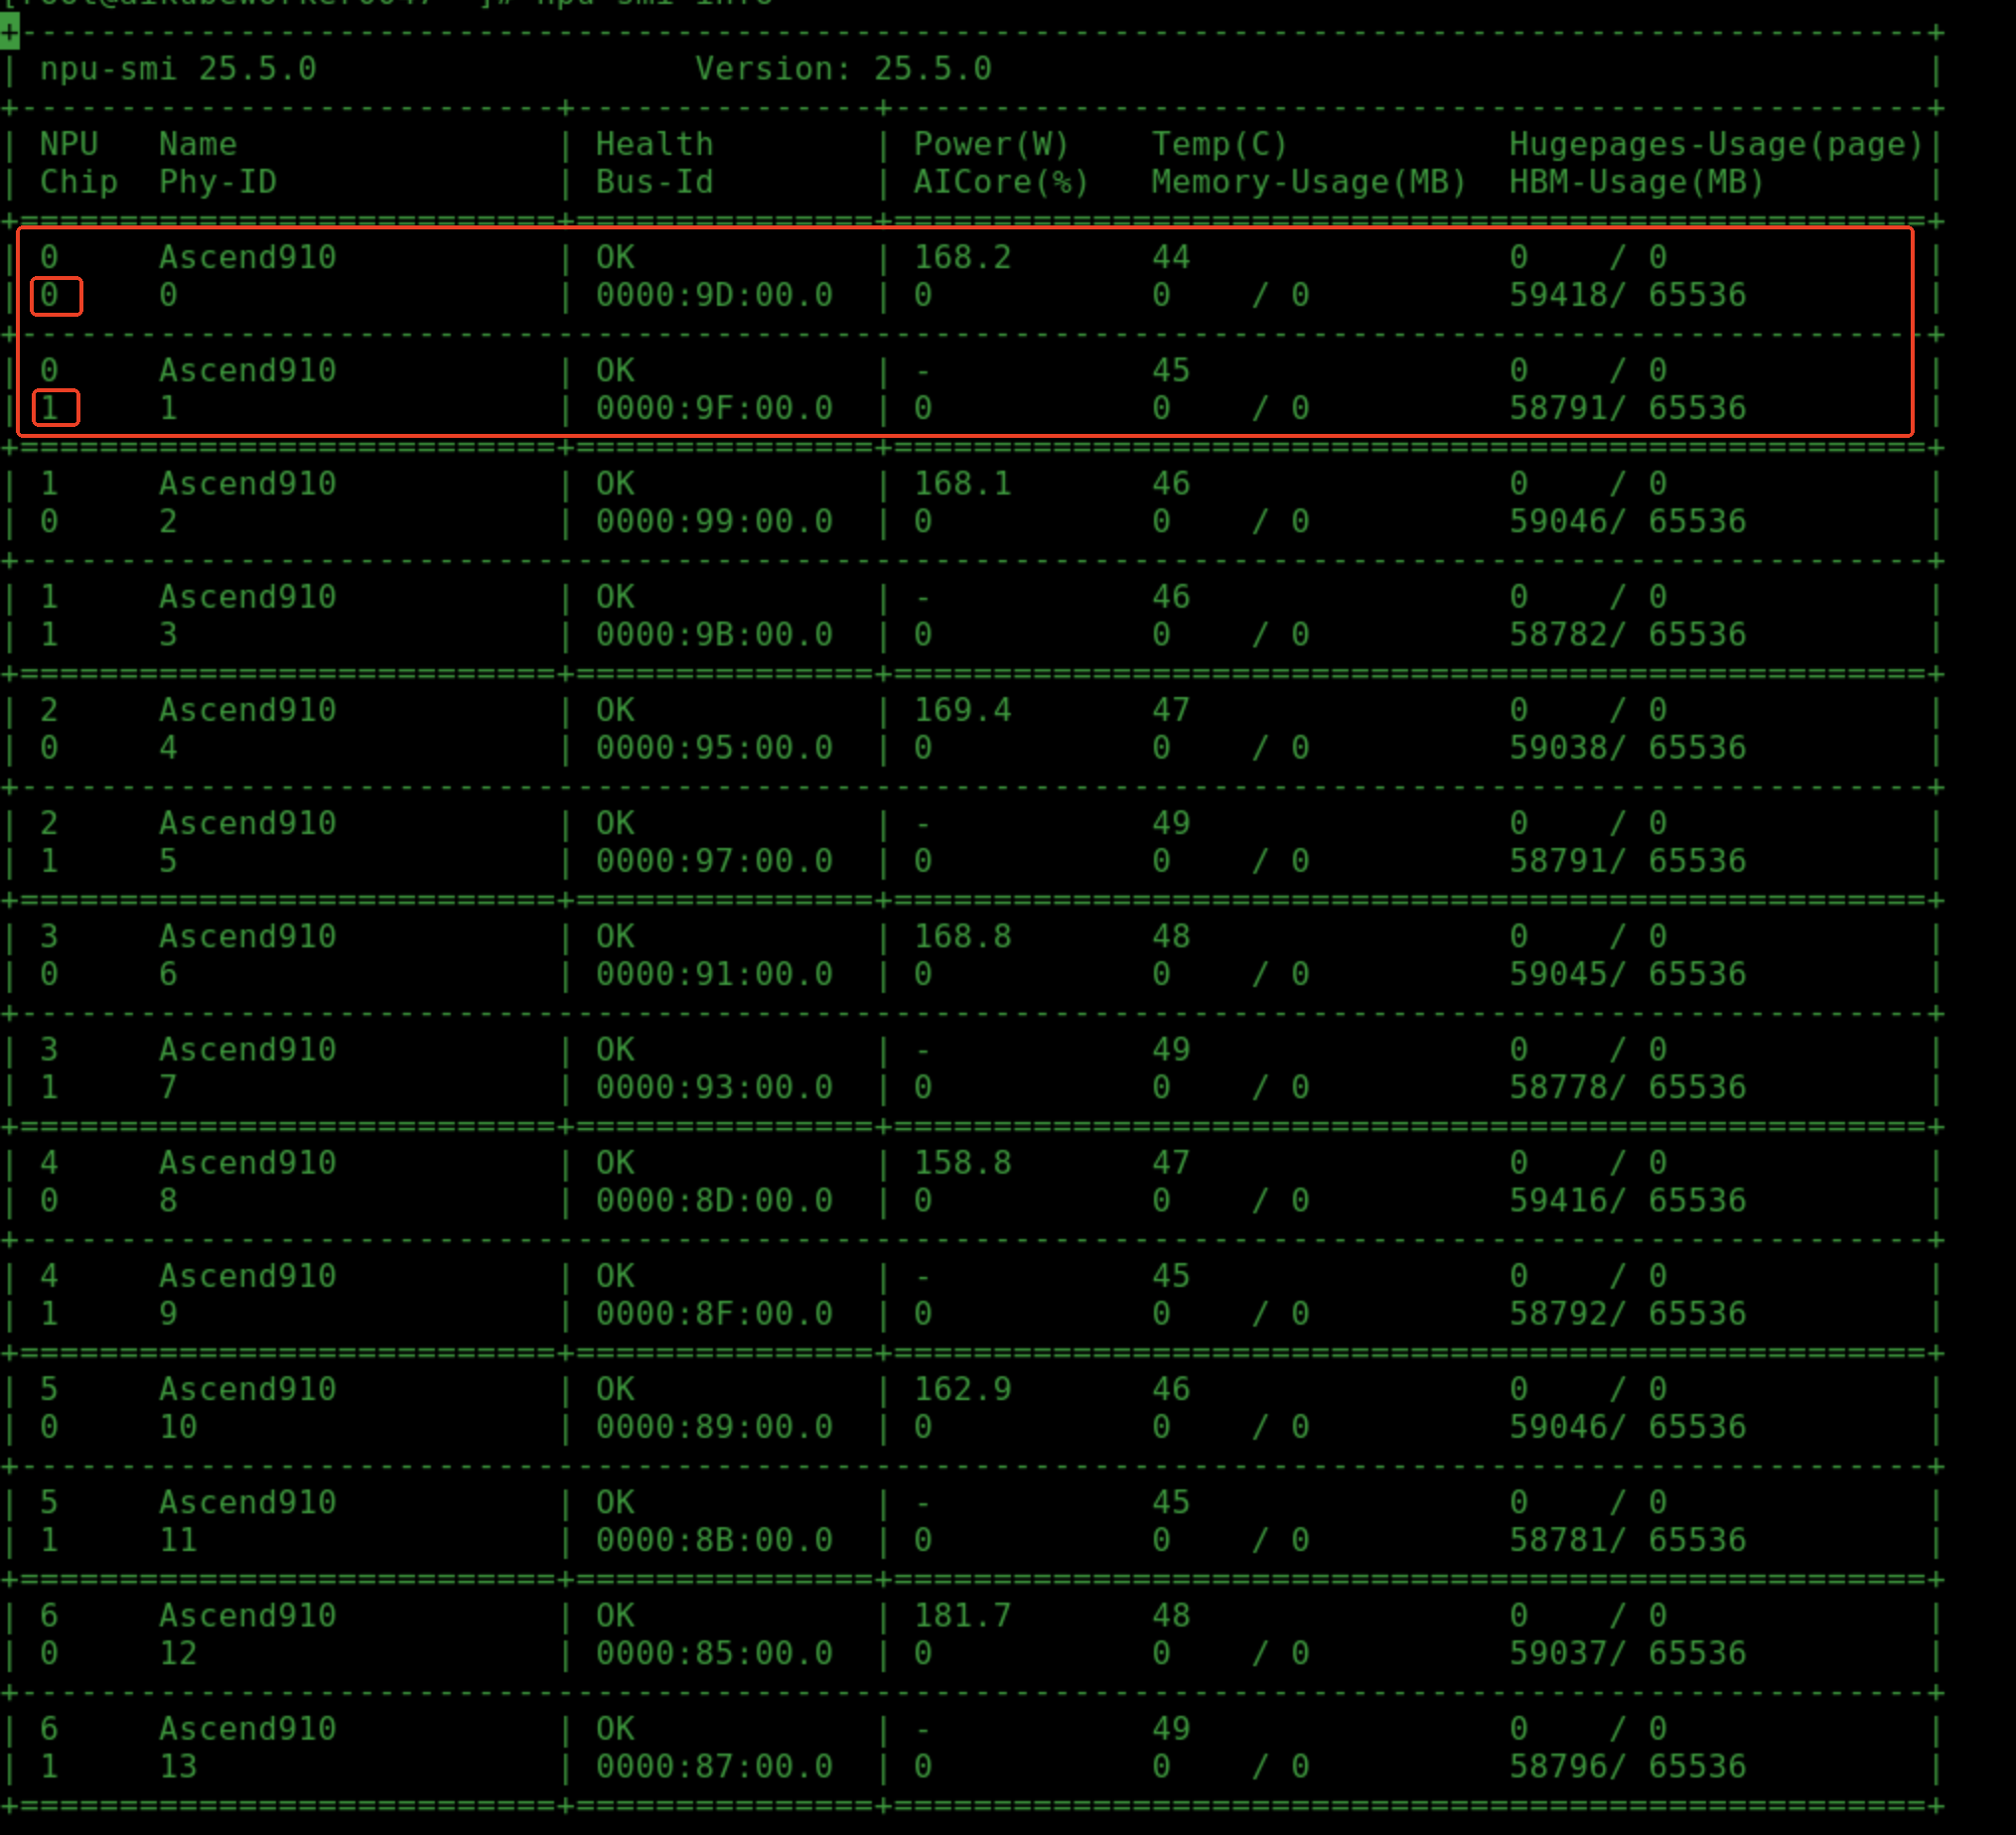Select bus ID "0000:99:00.0"
Screen dimensions: 2016x1835
[x=714, y=521]
